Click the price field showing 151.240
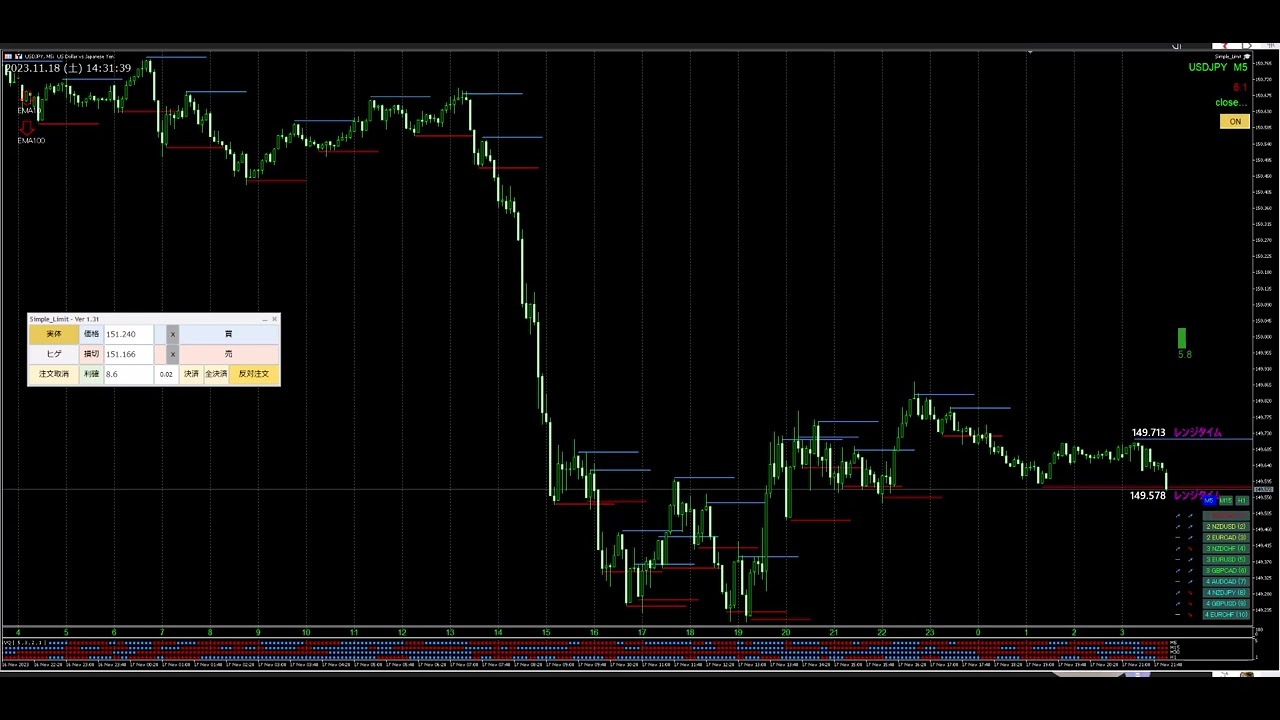 129,334
